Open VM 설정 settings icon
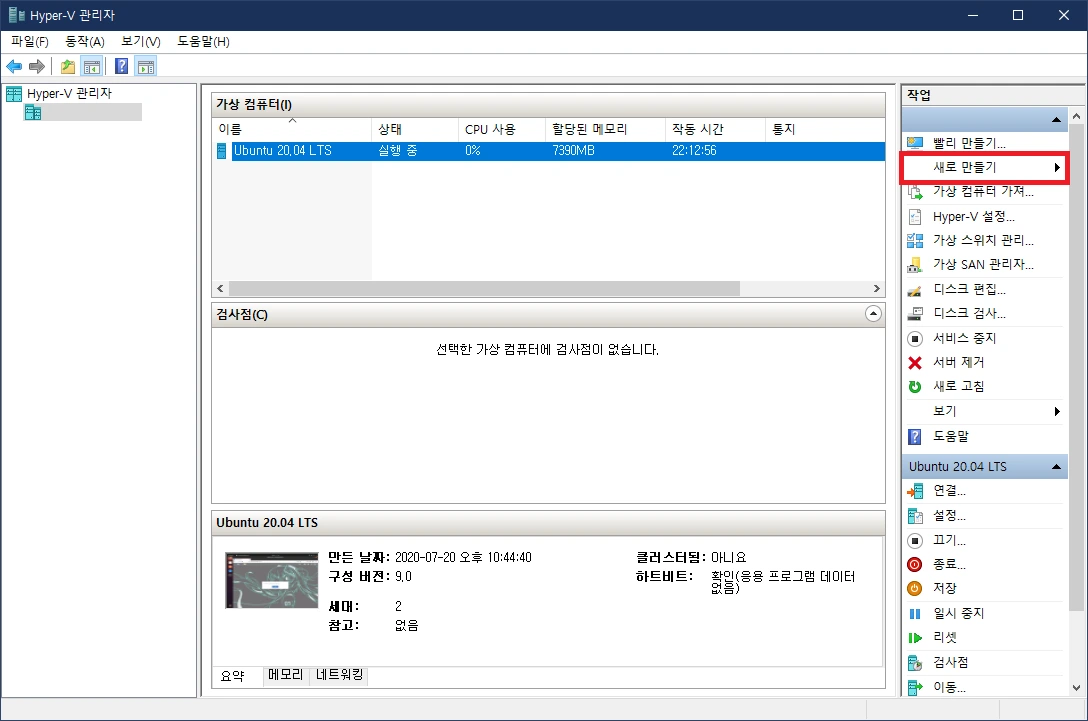This screenshot has width=1088, height=721. point(915,516)
